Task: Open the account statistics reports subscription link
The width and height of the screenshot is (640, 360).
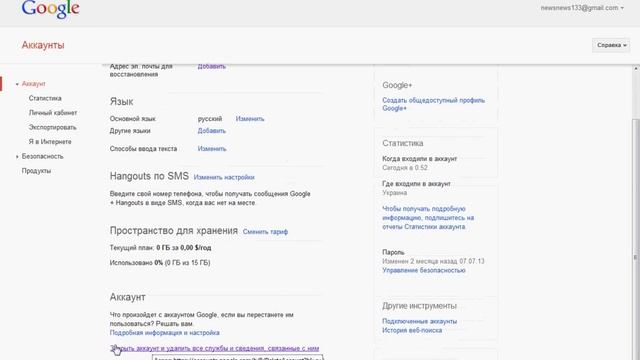Action: click(x=428, y=218)
